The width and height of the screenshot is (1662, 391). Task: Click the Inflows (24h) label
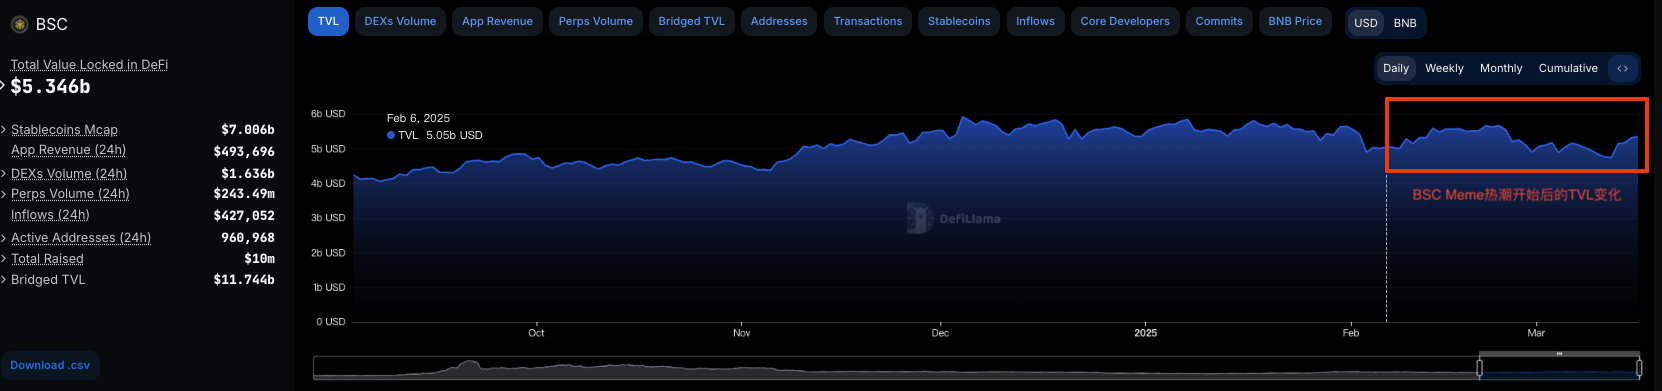50,215
